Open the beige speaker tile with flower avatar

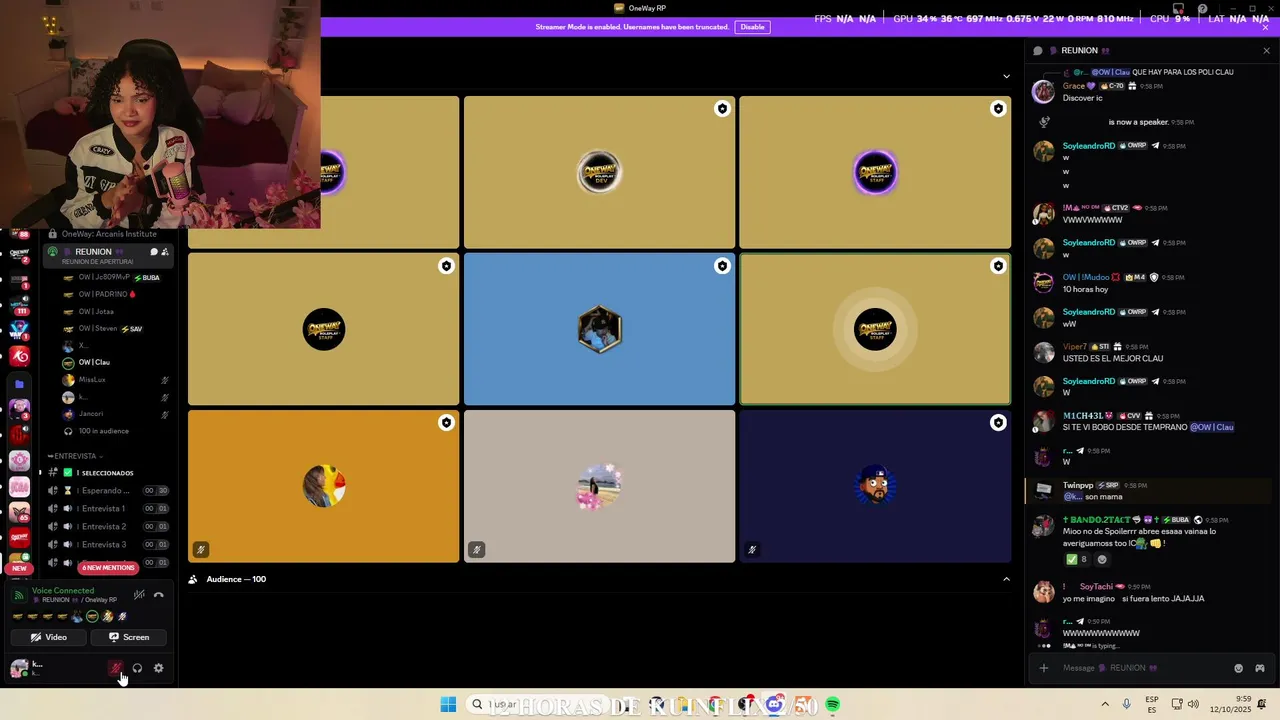pos(599,486)
